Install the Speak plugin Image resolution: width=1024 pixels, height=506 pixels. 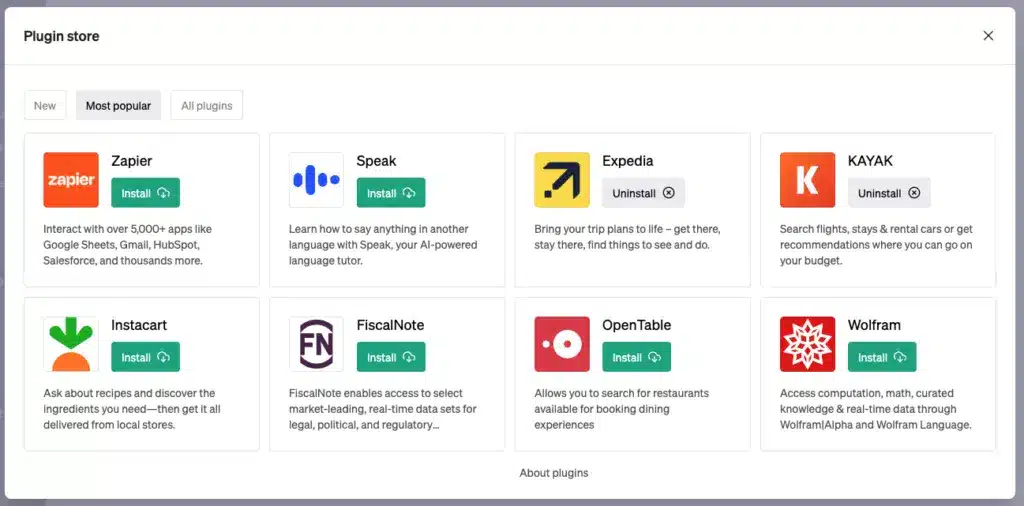coord(391,193)
